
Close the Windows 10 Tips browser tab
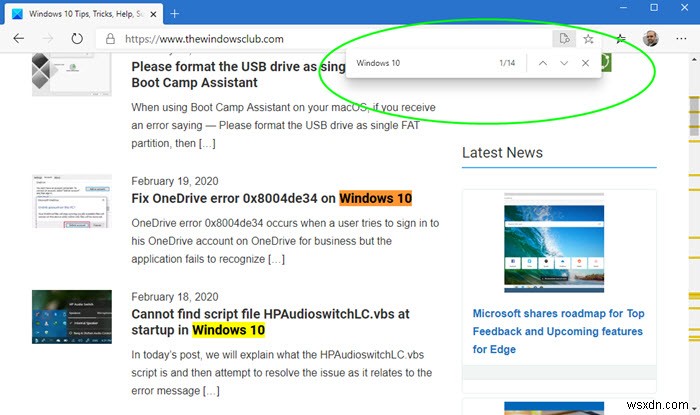pyautogui.click(x=153, y=14)
